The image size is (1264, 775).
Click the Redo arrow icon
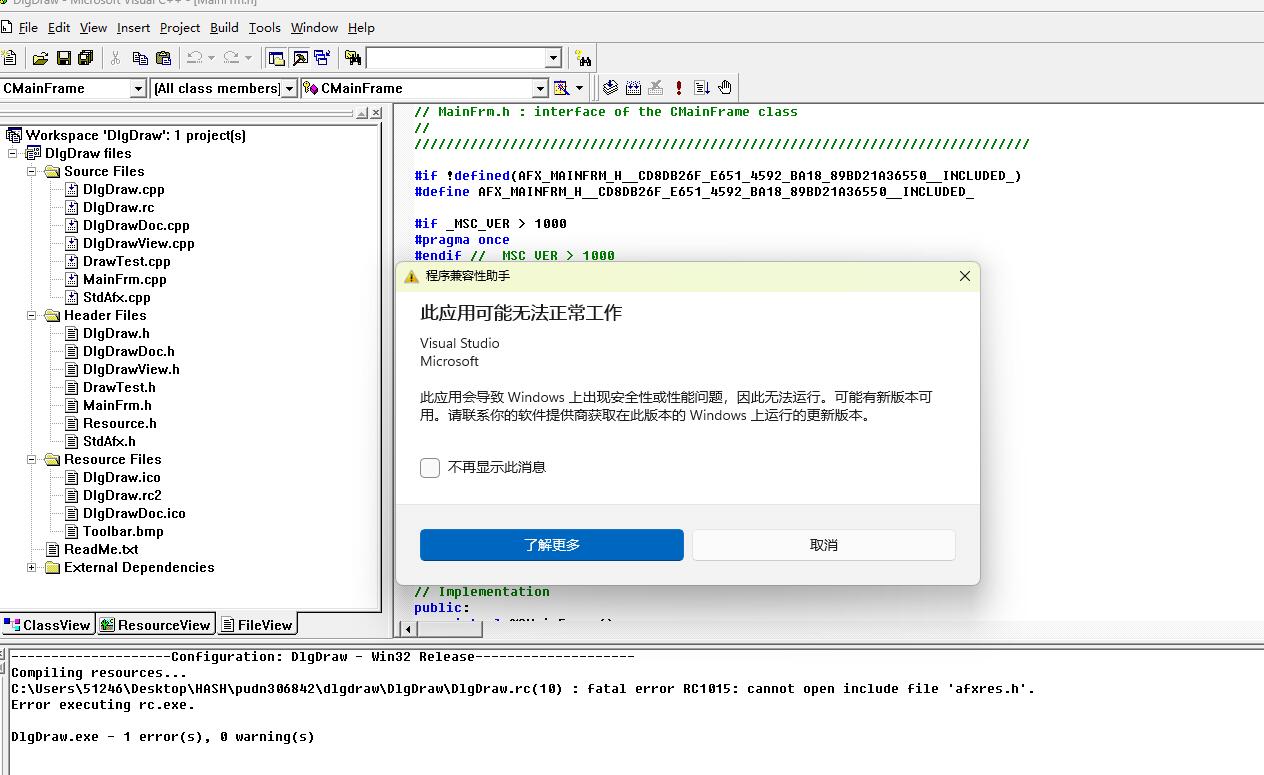pyautogui.click(x=232, y=58)
